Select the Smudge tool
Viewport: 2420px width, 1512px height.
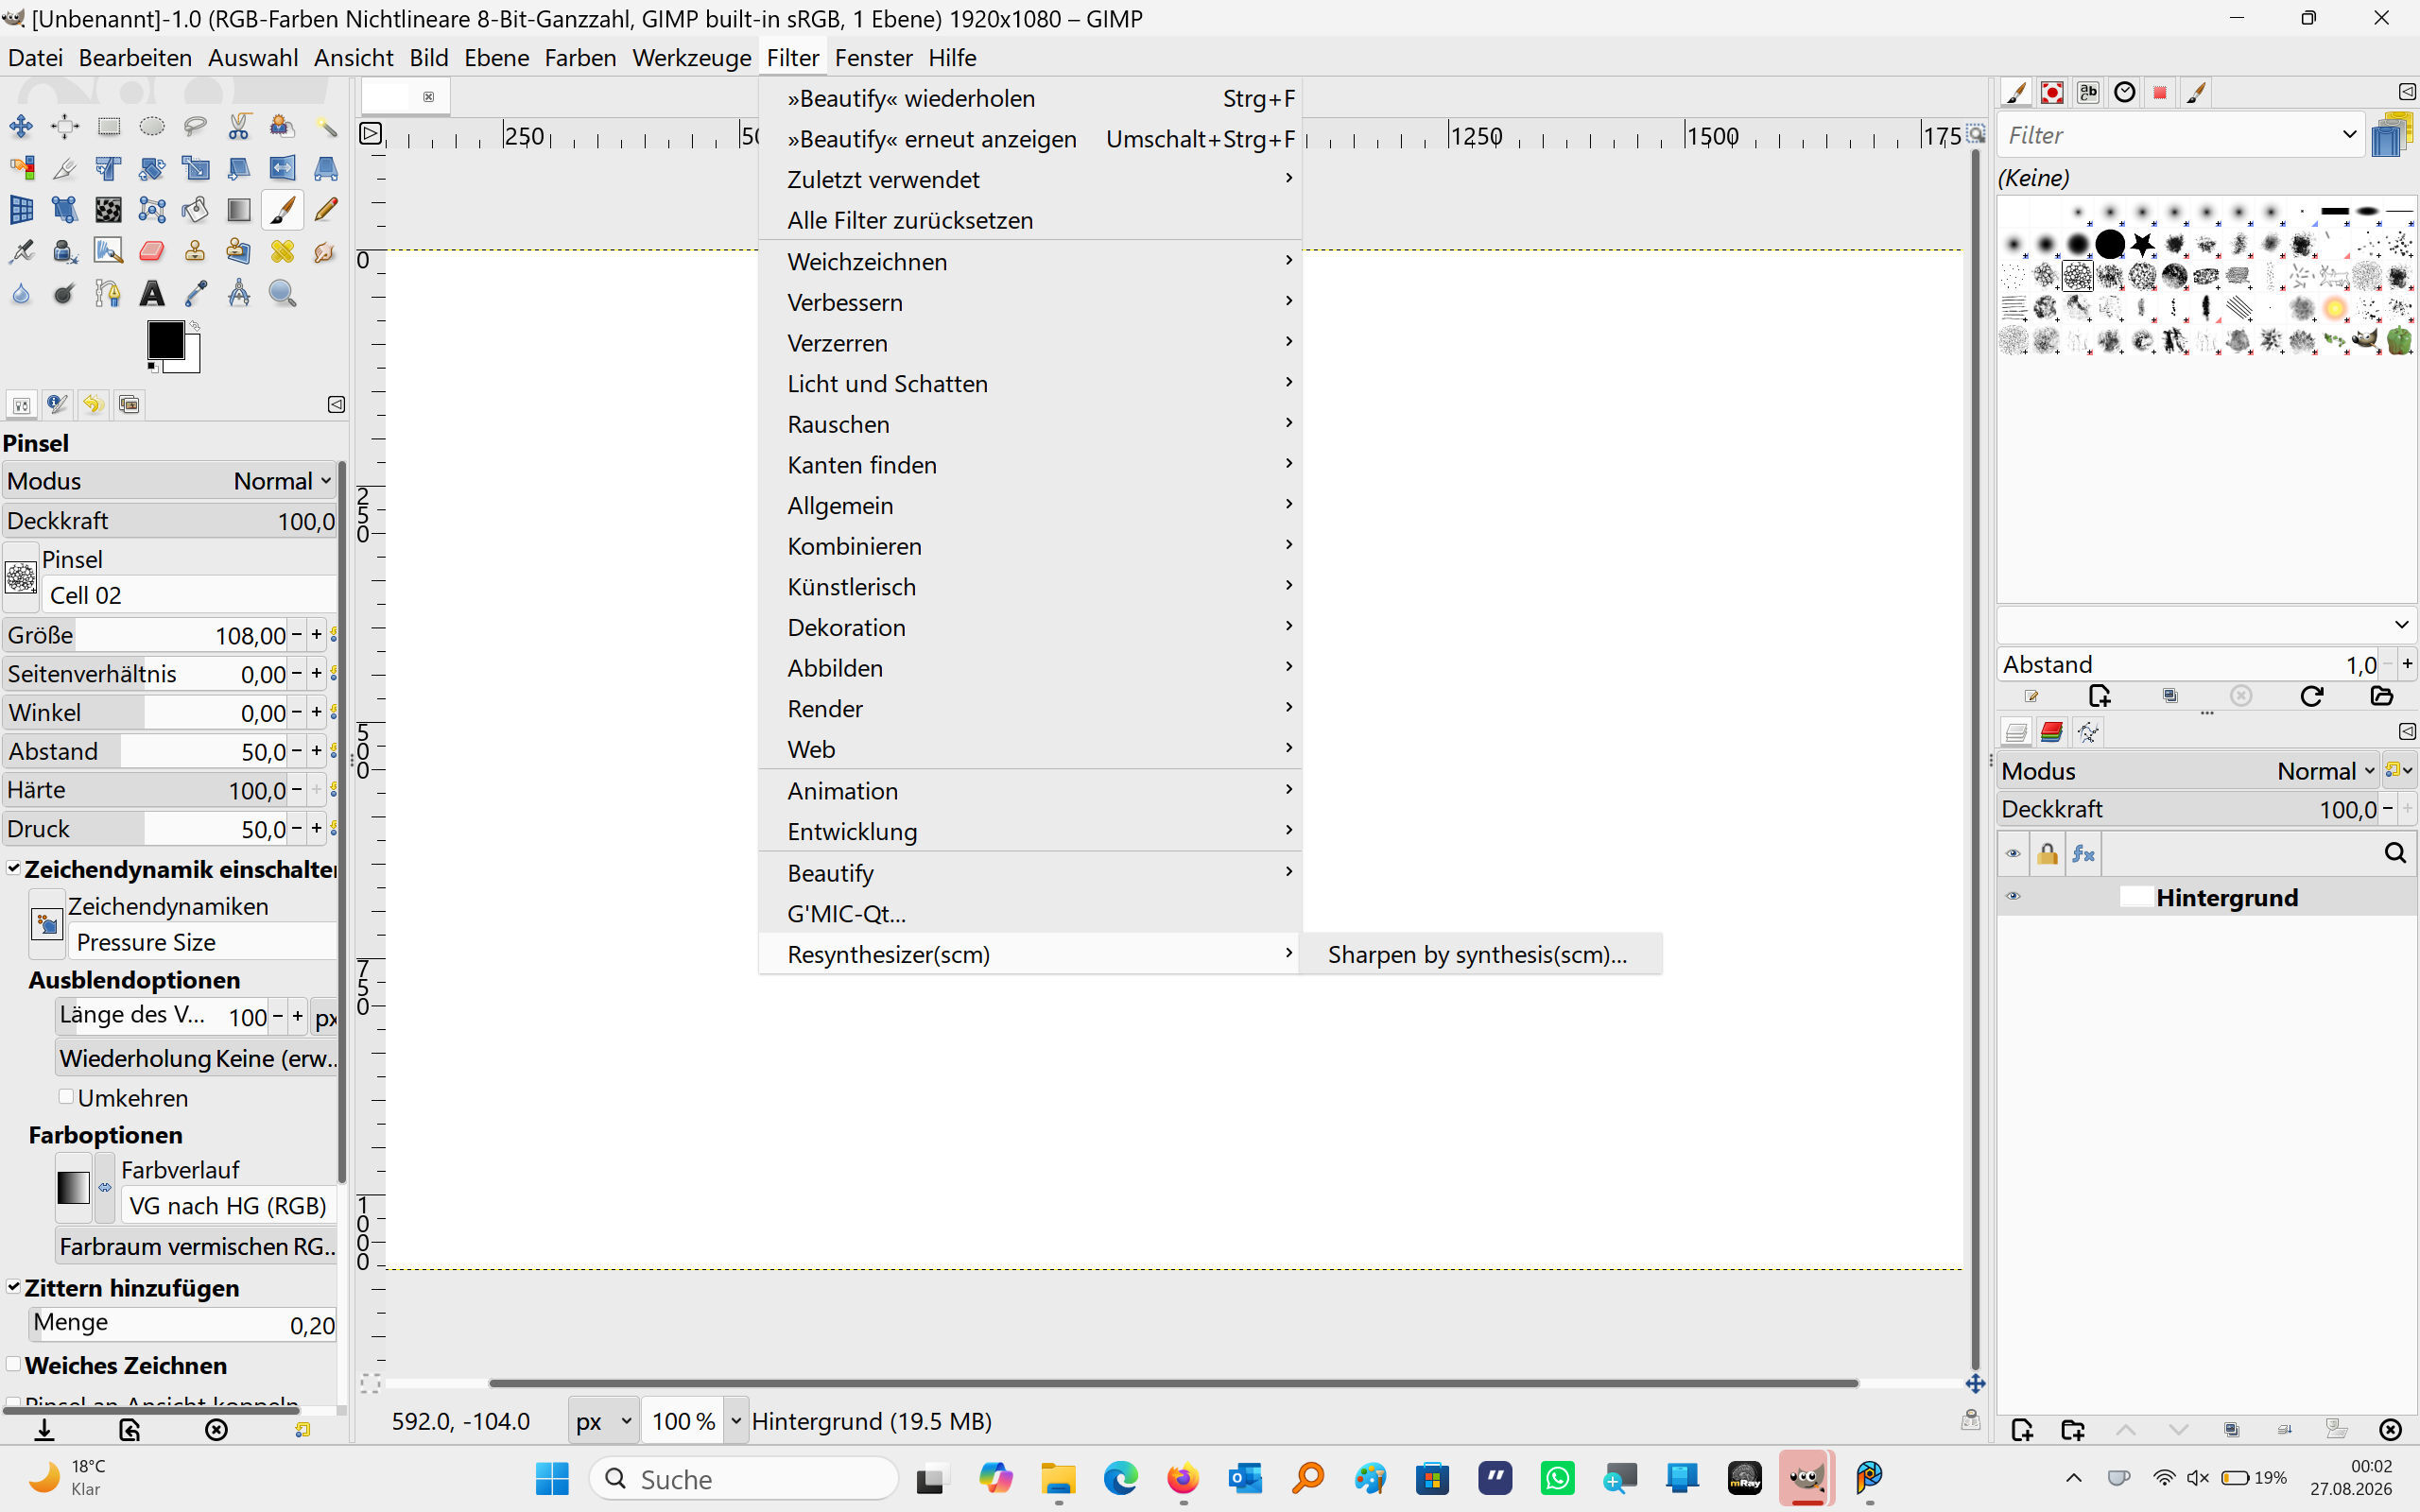326,251
